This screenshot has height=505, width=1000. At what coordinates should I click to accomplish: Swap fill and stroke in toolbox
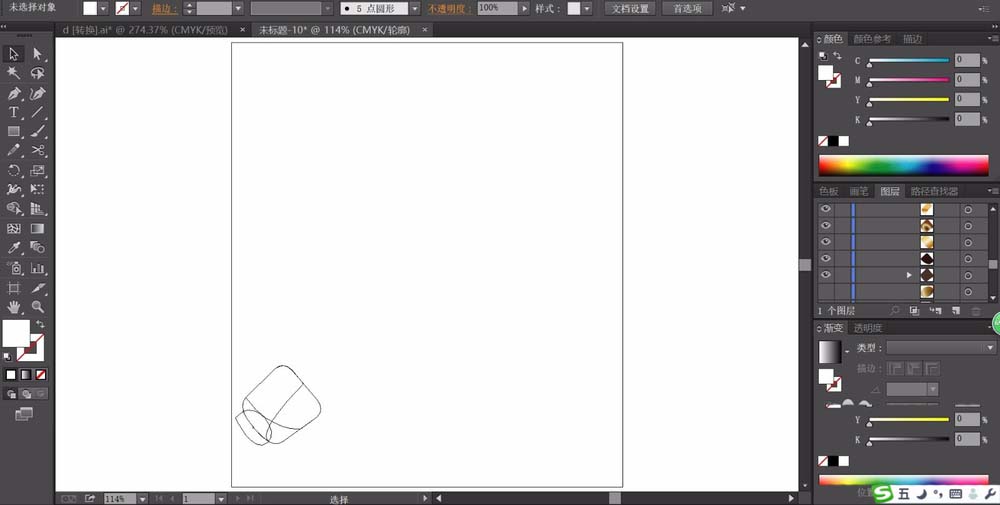(x=40, y=325)
